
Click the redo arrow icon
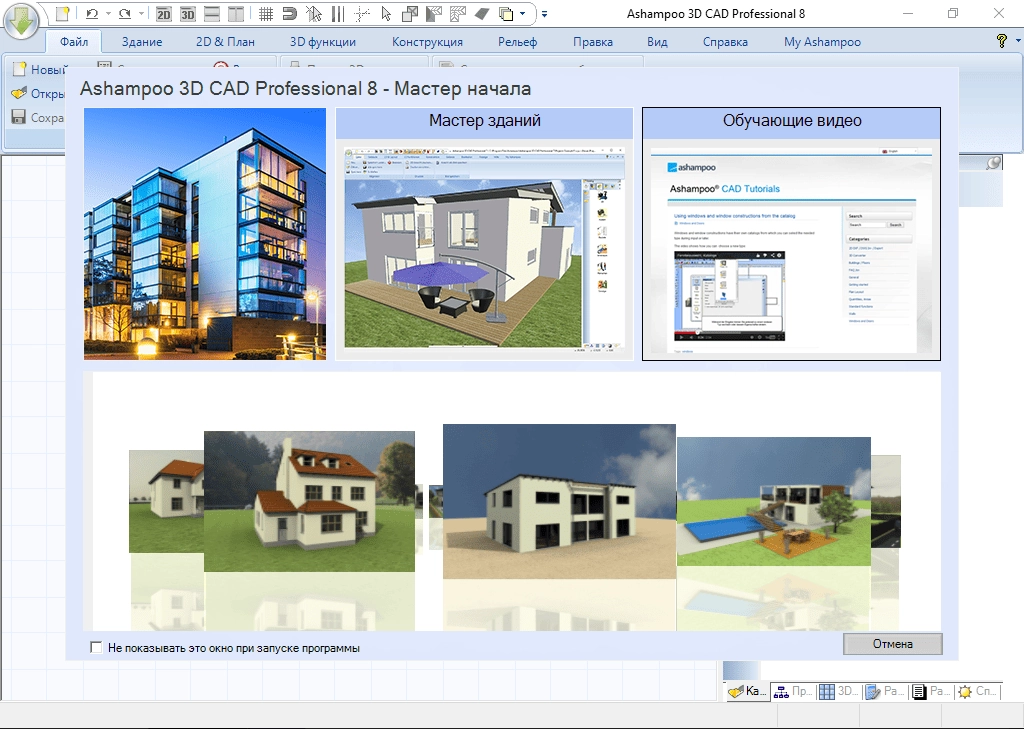pos(125,13)
